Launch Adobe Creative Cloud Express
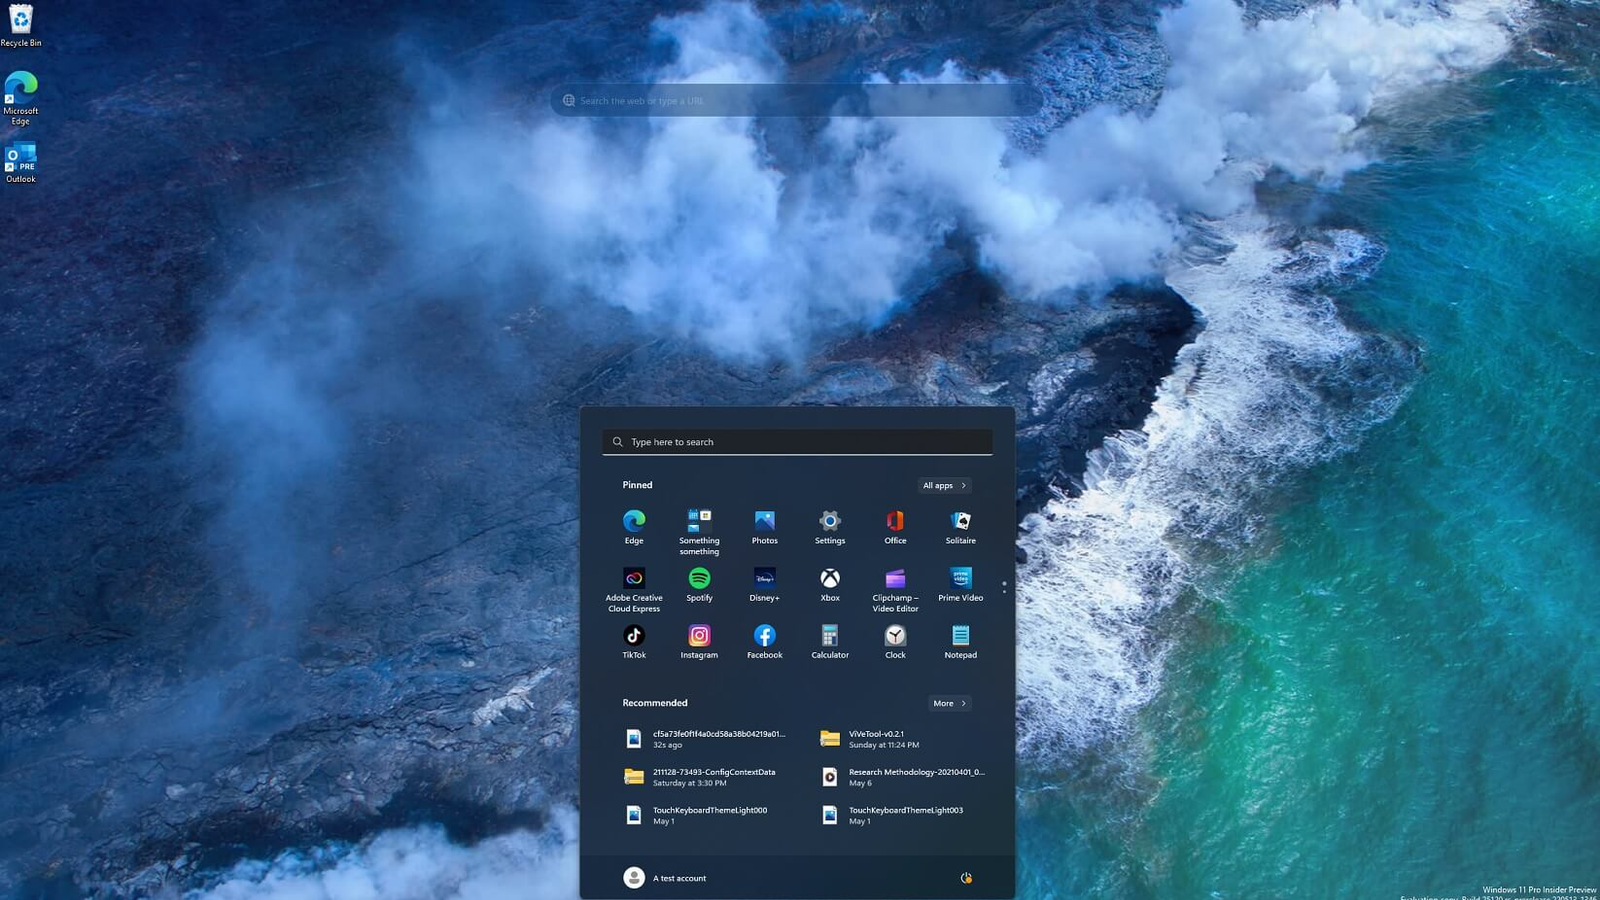This screenshot has width=1600, height=900. 634,589
